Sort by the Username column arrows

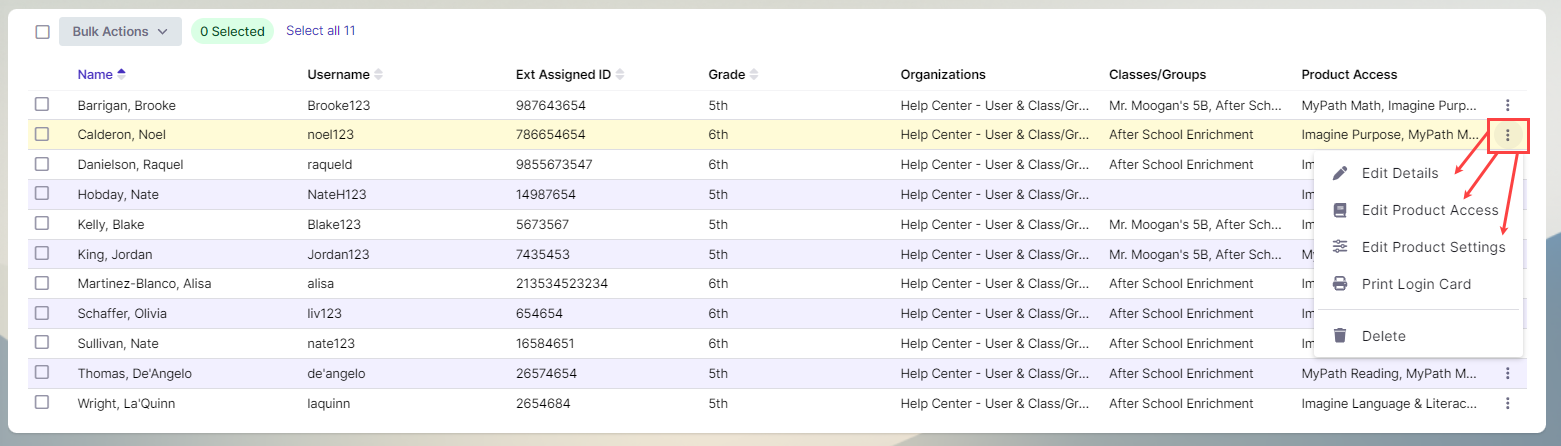[x=379, y=75]
